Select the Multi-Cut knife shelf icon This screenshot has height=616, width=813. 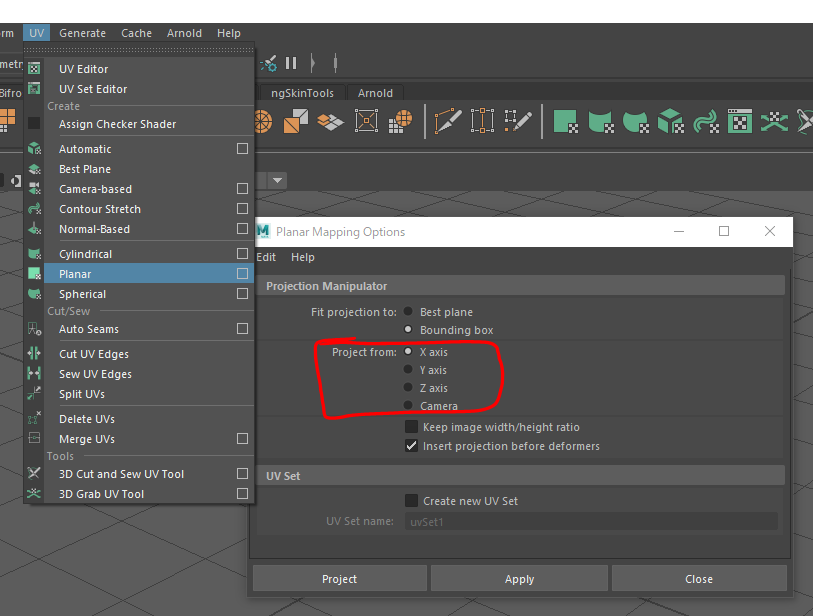point(447,121)
